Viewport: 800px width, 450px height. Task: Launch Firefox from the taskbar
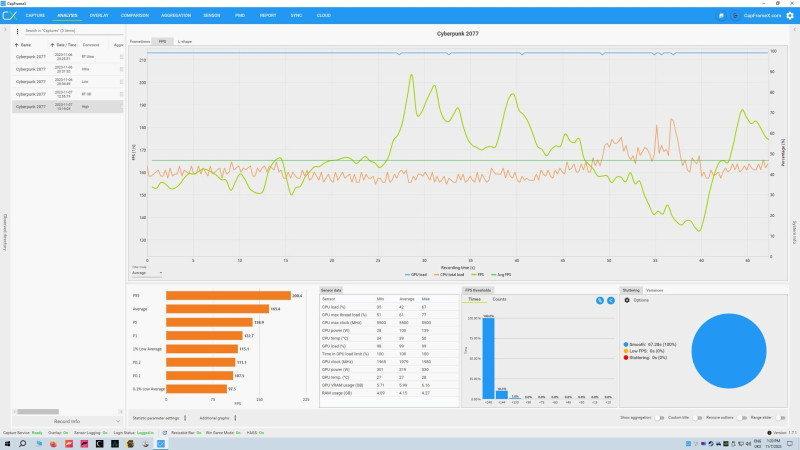[53, 444]
